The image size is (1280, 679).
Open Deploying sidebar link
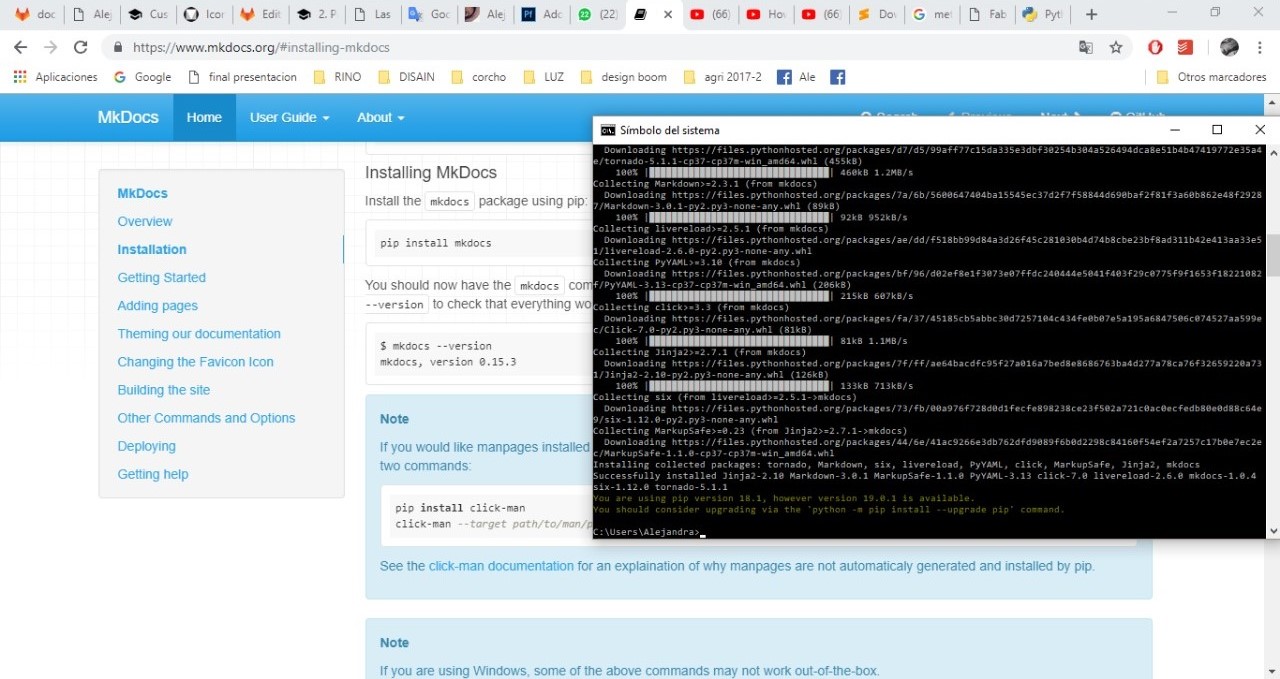pyautogui.click(x=146, y=445)
